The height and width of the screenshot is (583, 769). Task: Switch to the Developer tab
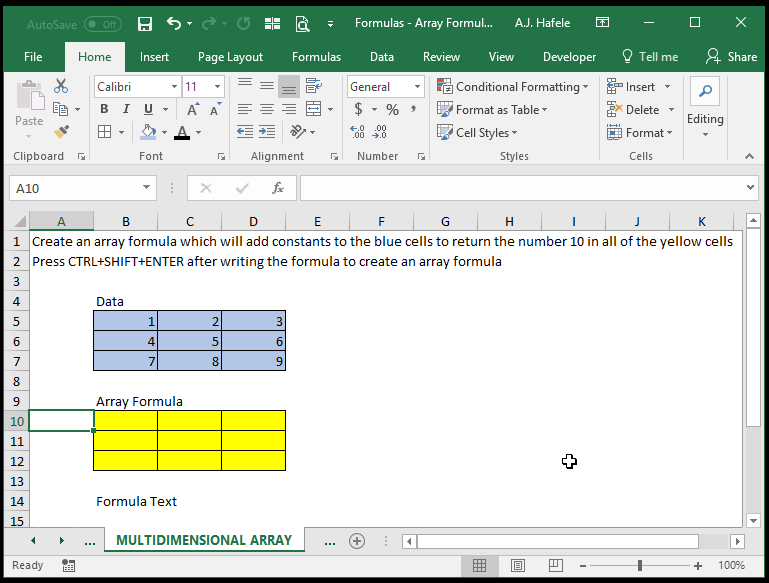tap(569, 57)
